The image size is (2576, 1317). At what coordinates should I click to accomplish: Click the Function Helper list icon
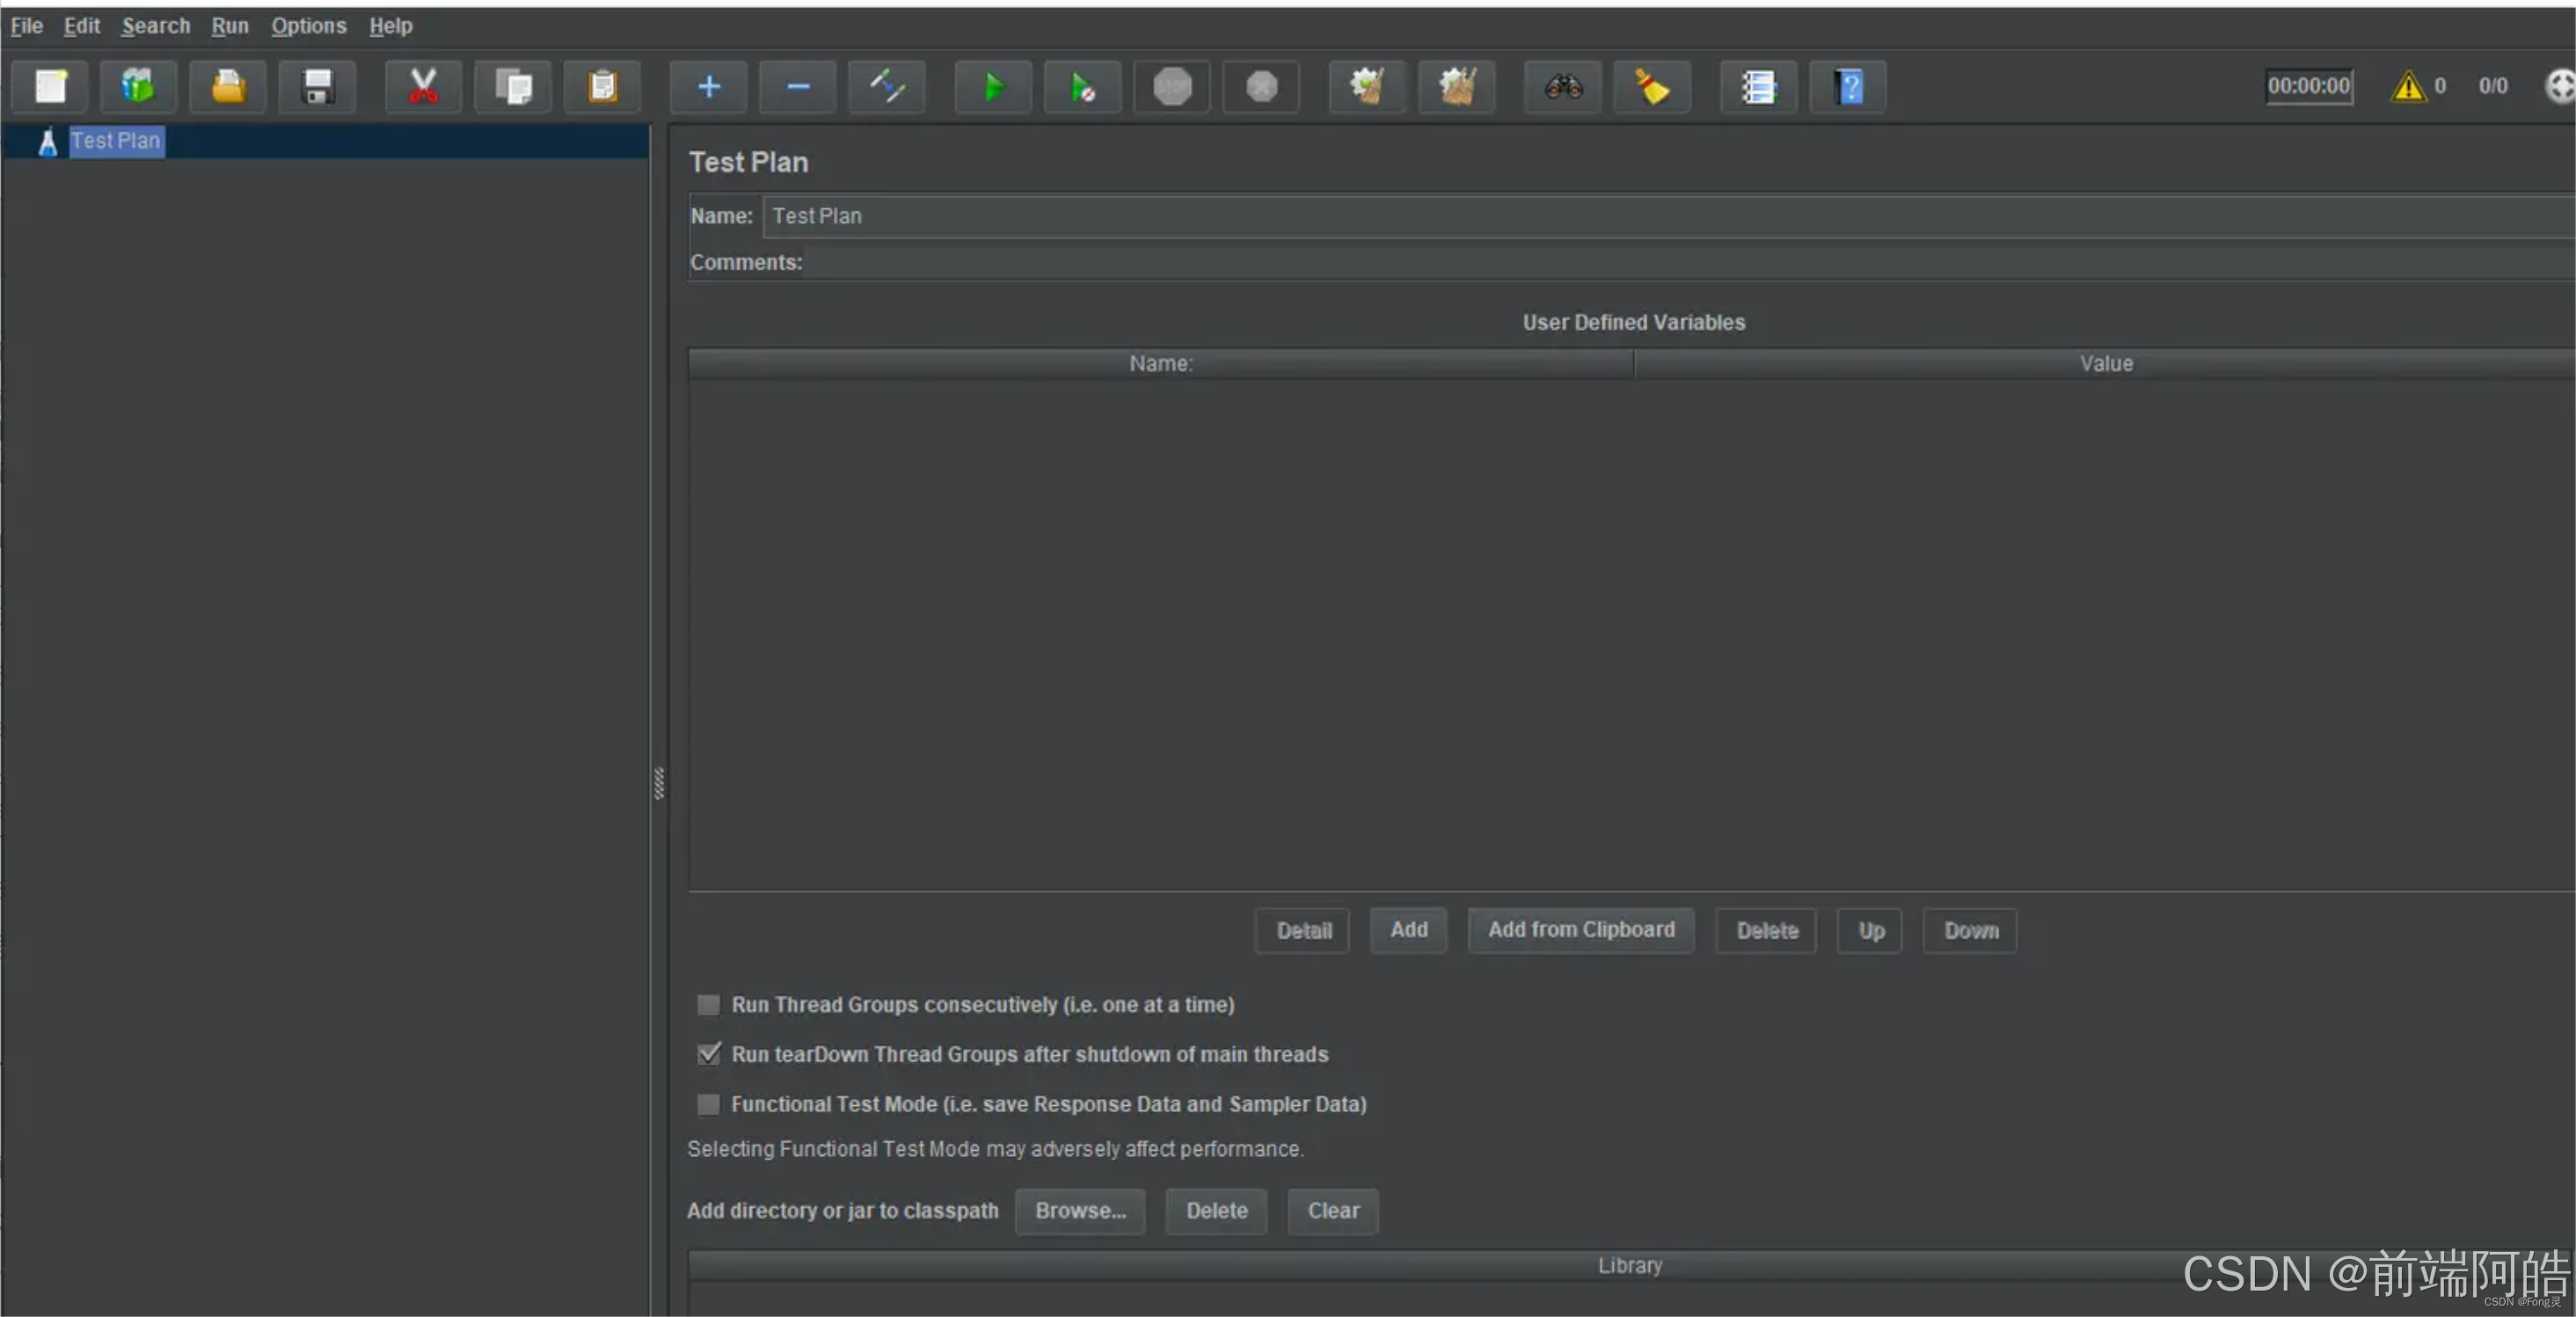pos(1758,87)
